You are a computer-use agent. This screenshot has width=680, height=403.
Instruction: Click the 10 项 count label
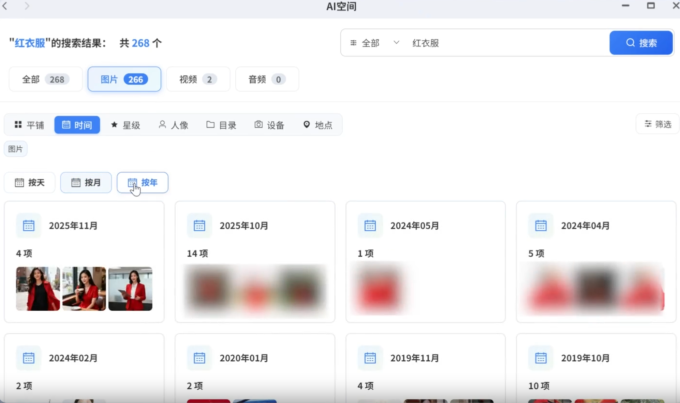pyautogui.click(x=539, y=386)
